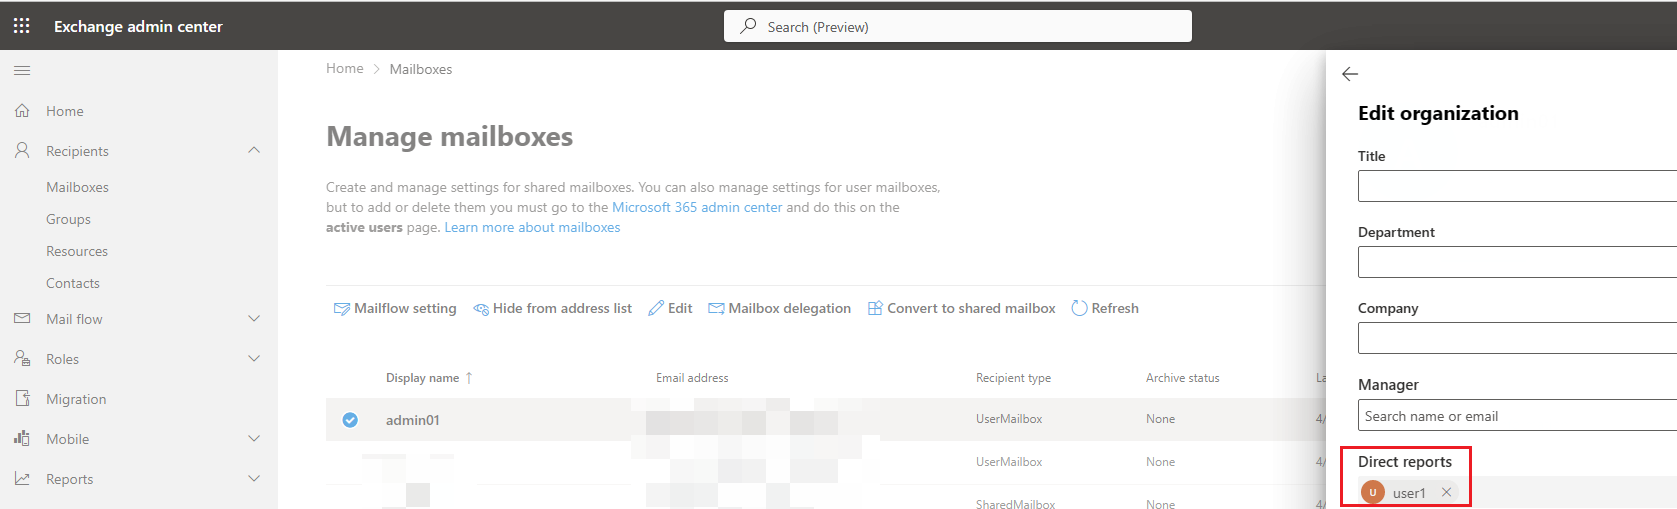Image resolution: width=1677 pixels, height=509 pixels.
Task: Click the Archive status column header
Action: [x=1183, y=378]
